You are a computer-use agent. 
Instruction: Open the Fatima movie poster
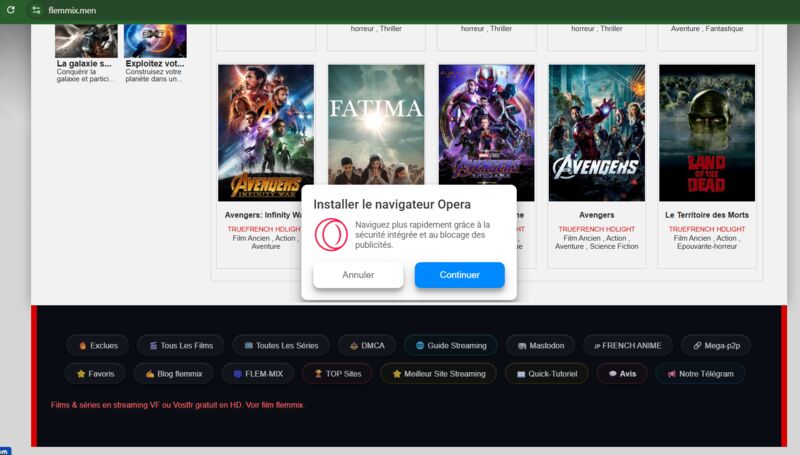coord(376,124)
